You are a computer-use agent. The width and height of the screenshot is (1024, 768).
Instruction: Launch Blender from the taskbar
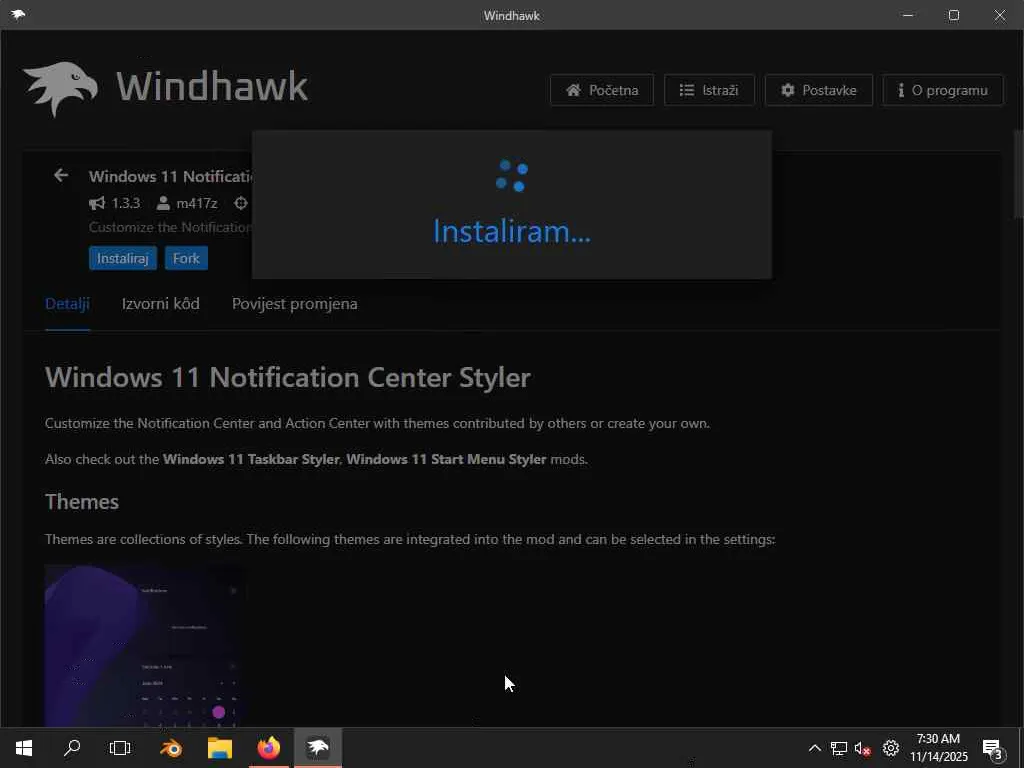[x=171, y=748]
